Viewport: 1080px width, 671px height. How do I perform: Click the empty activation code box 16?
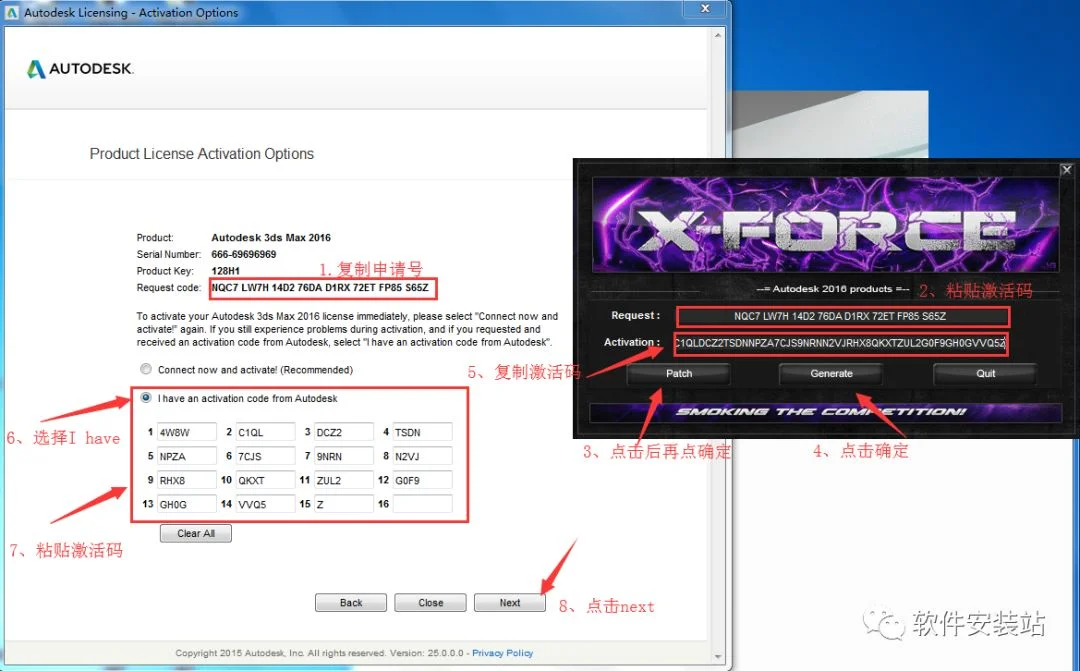tap(422, 504)
